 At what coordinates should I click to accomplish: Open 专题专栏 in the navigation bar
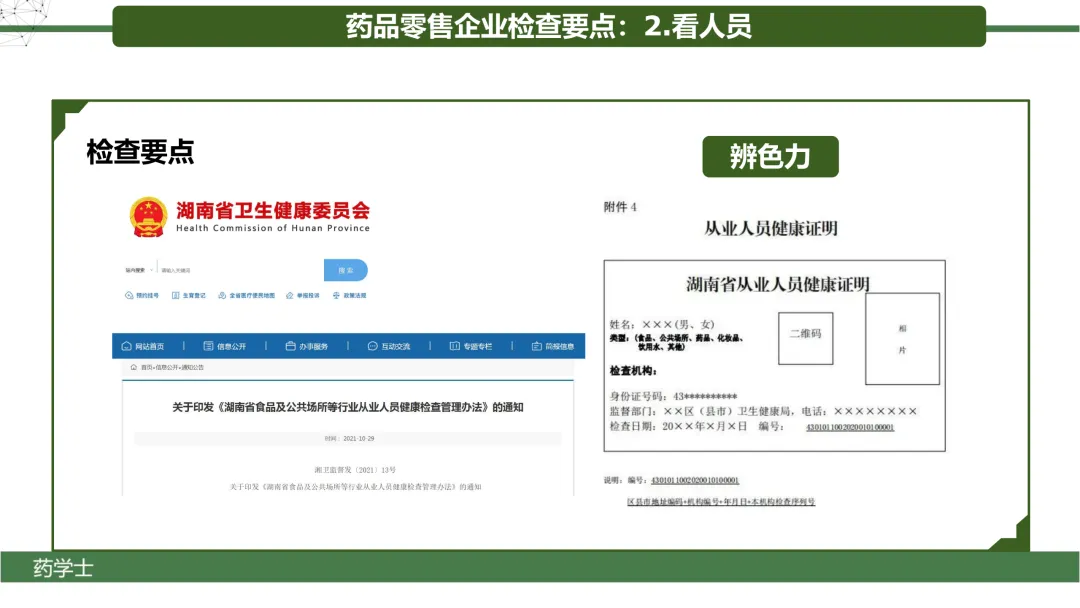click(470, 346)
